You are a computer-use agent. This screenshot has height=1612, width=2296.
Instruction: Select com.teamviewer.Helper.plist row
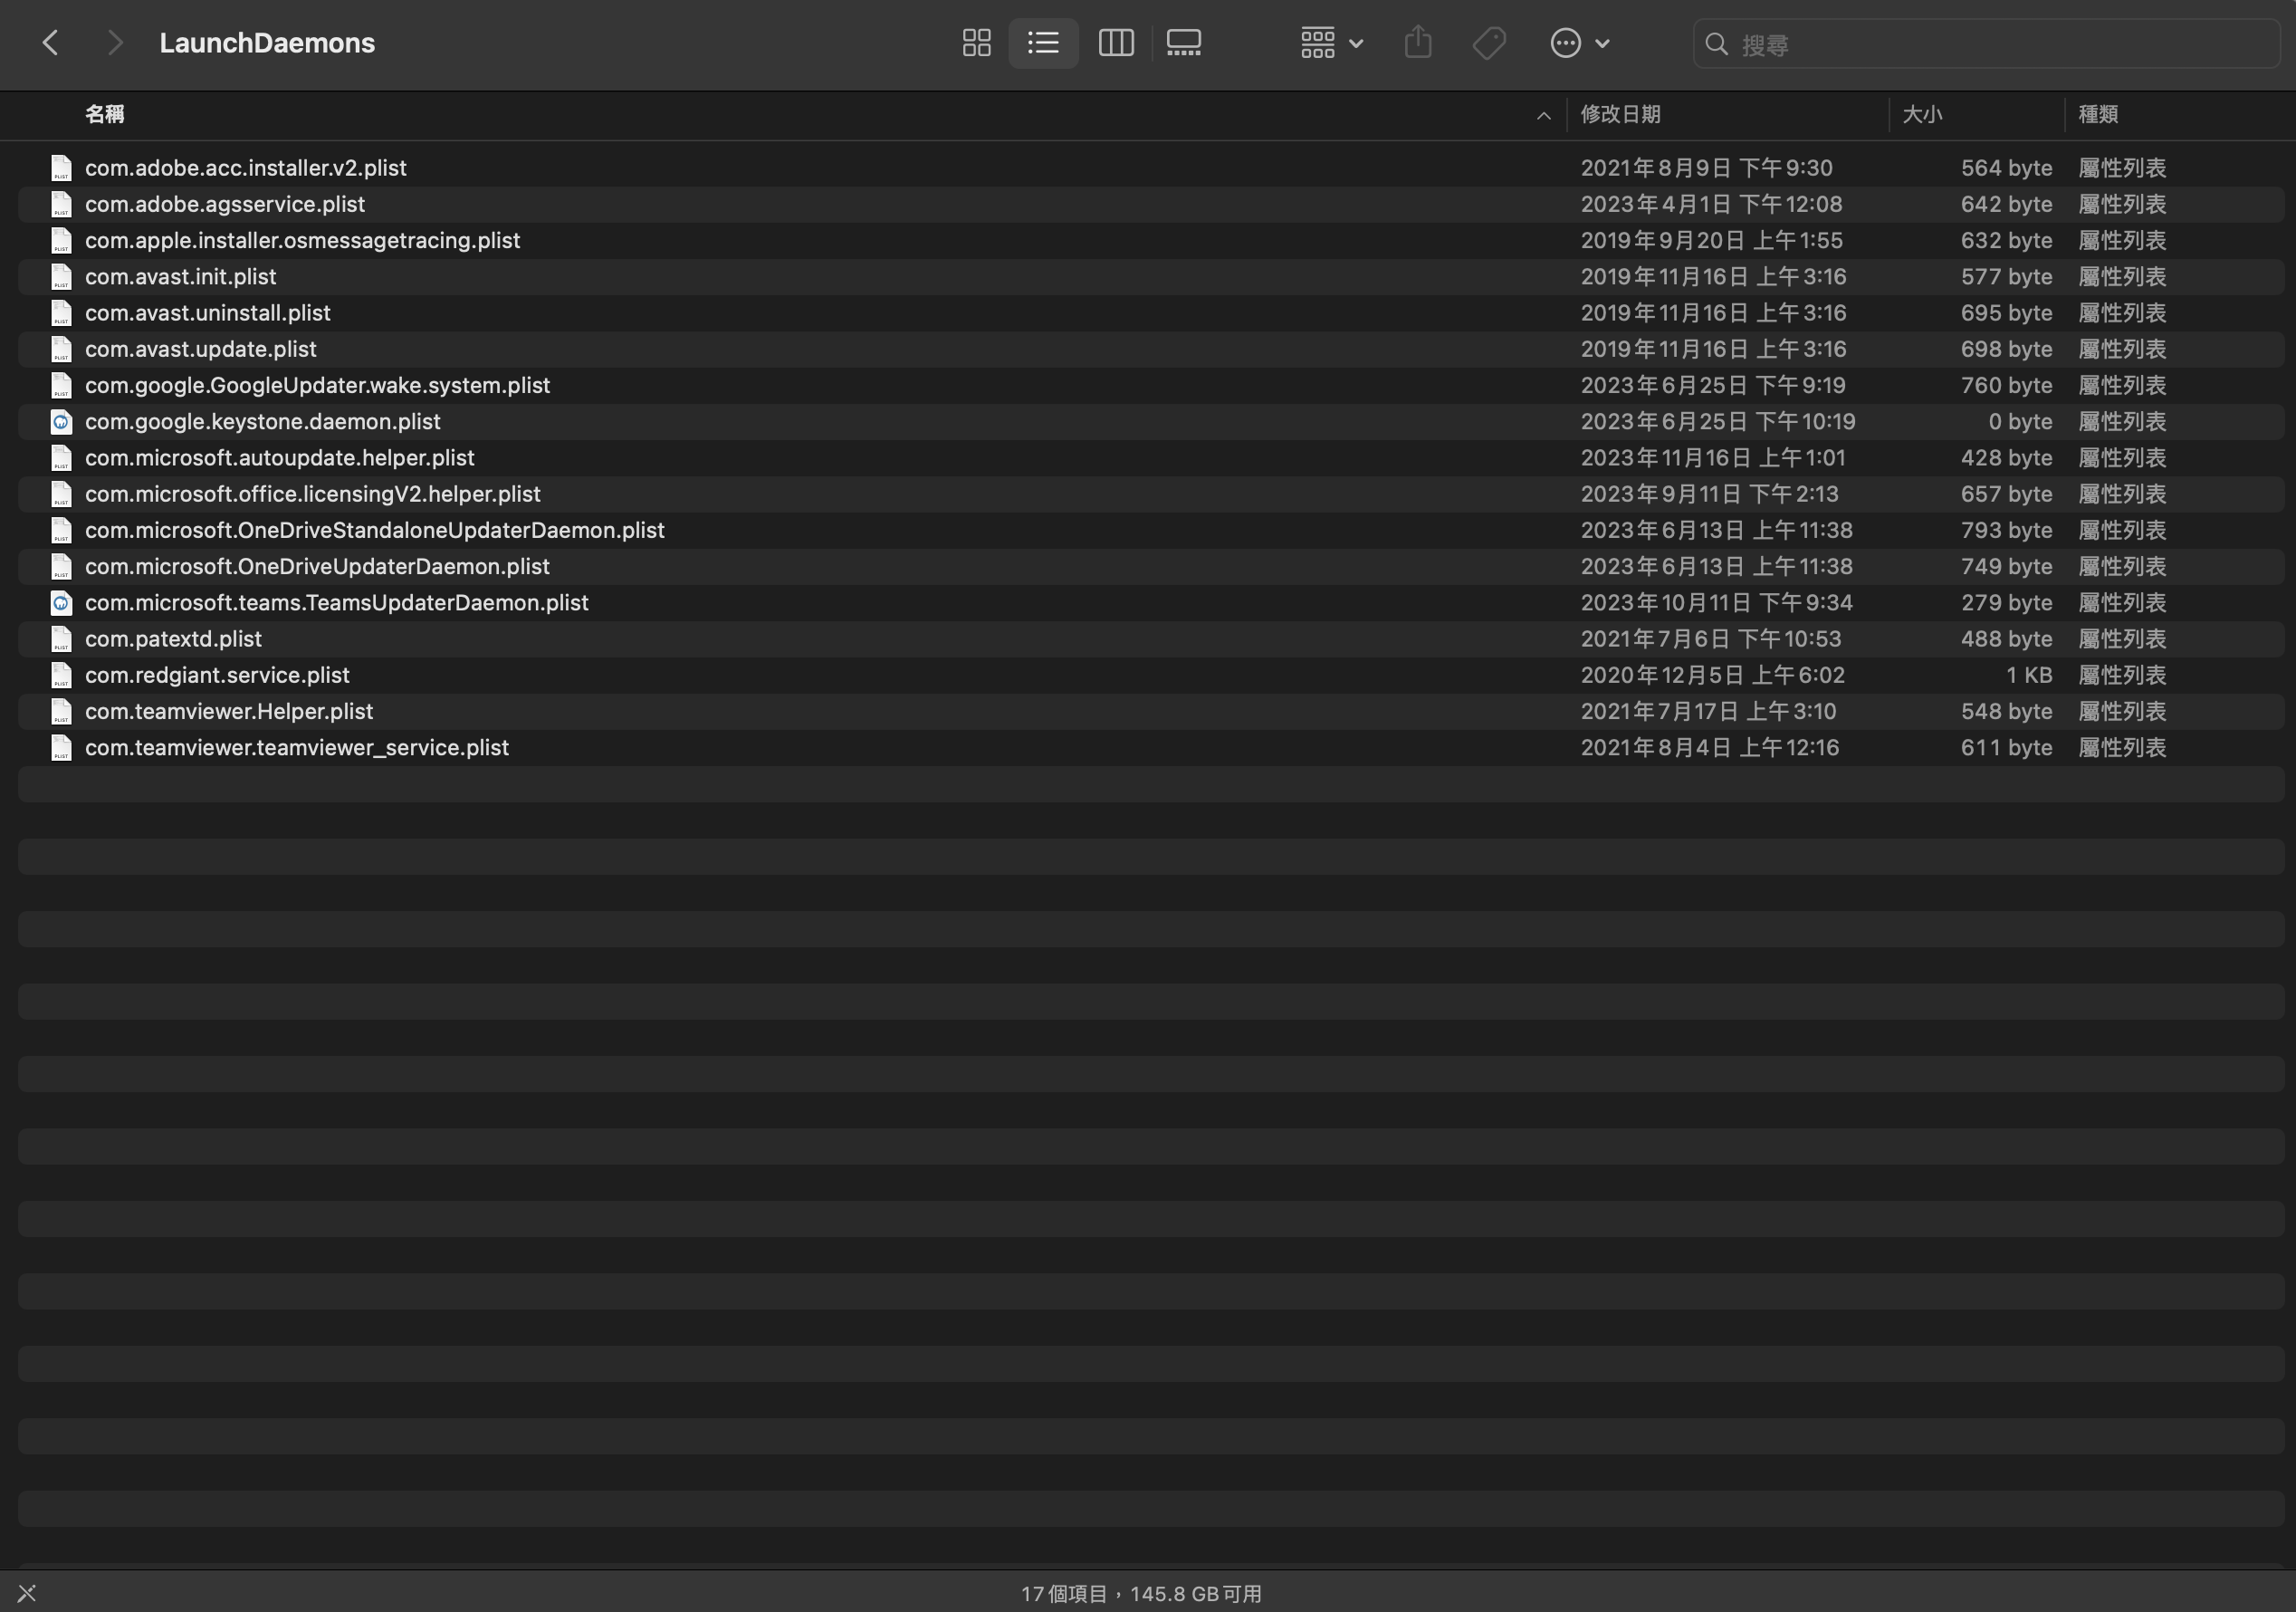pyautogui.click(x=229, y=711)
